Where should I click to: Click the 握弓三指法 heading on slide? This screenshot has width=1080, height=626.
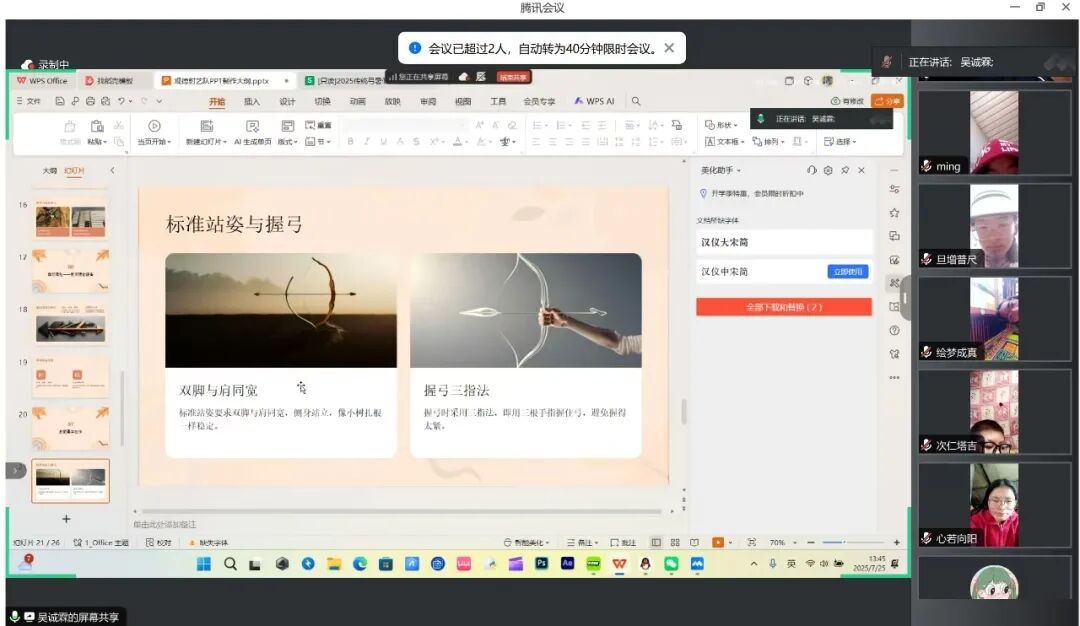pyautogui.click(x=457, y=390)
